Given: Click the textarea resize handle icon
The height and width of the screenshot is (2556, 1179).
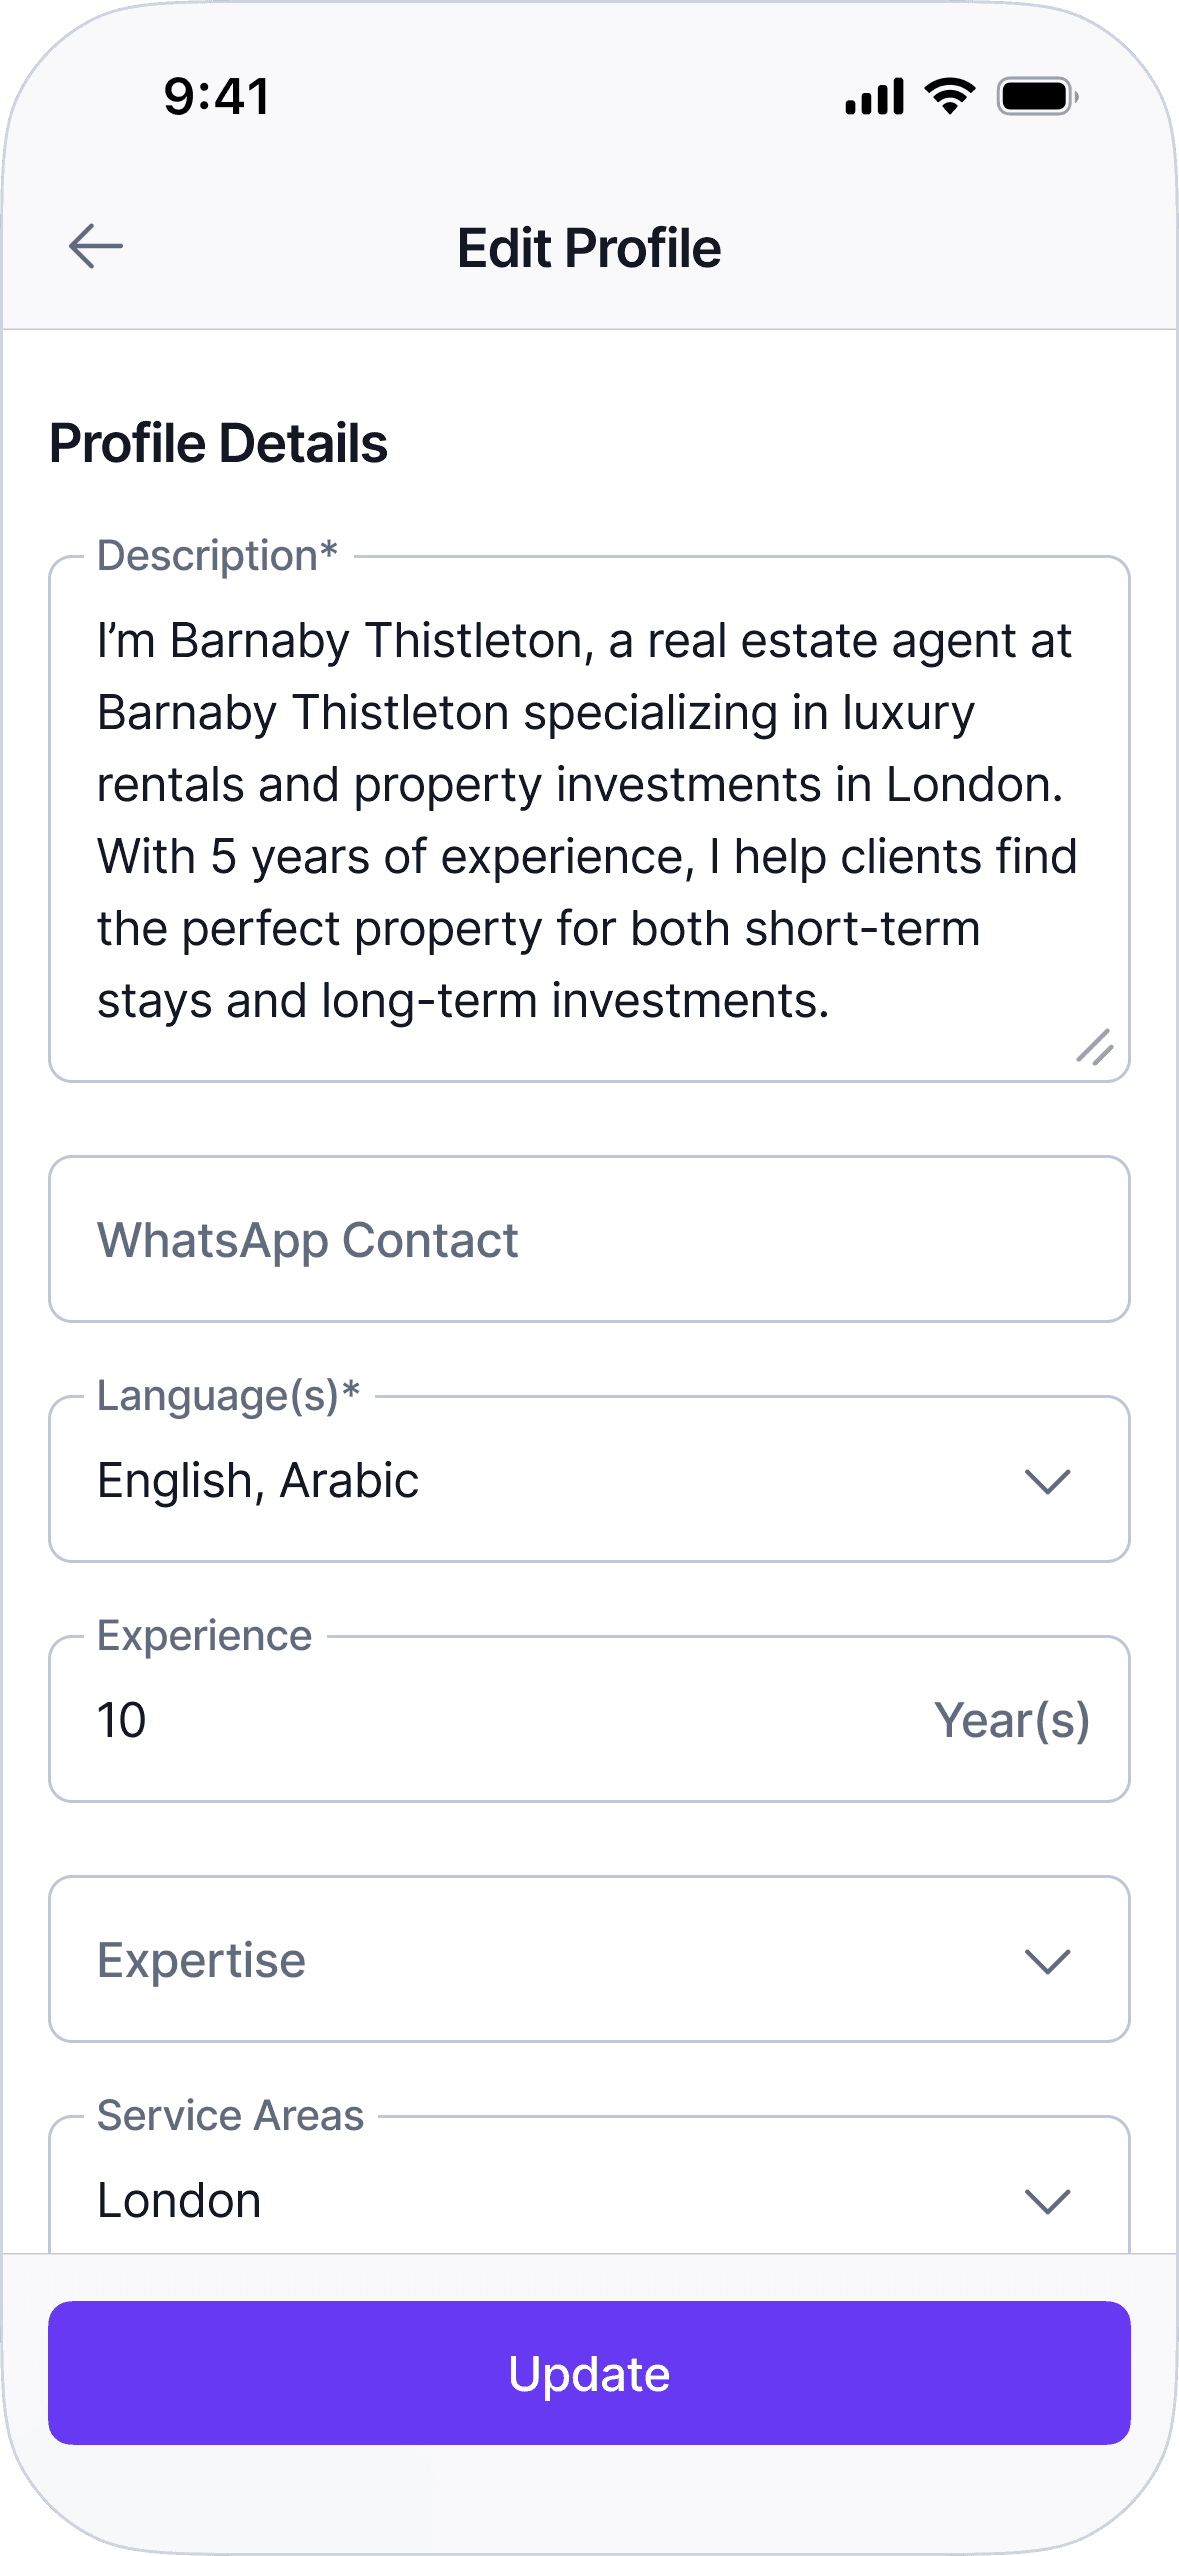Looking at the screenshot, I should point(1095,1047).
